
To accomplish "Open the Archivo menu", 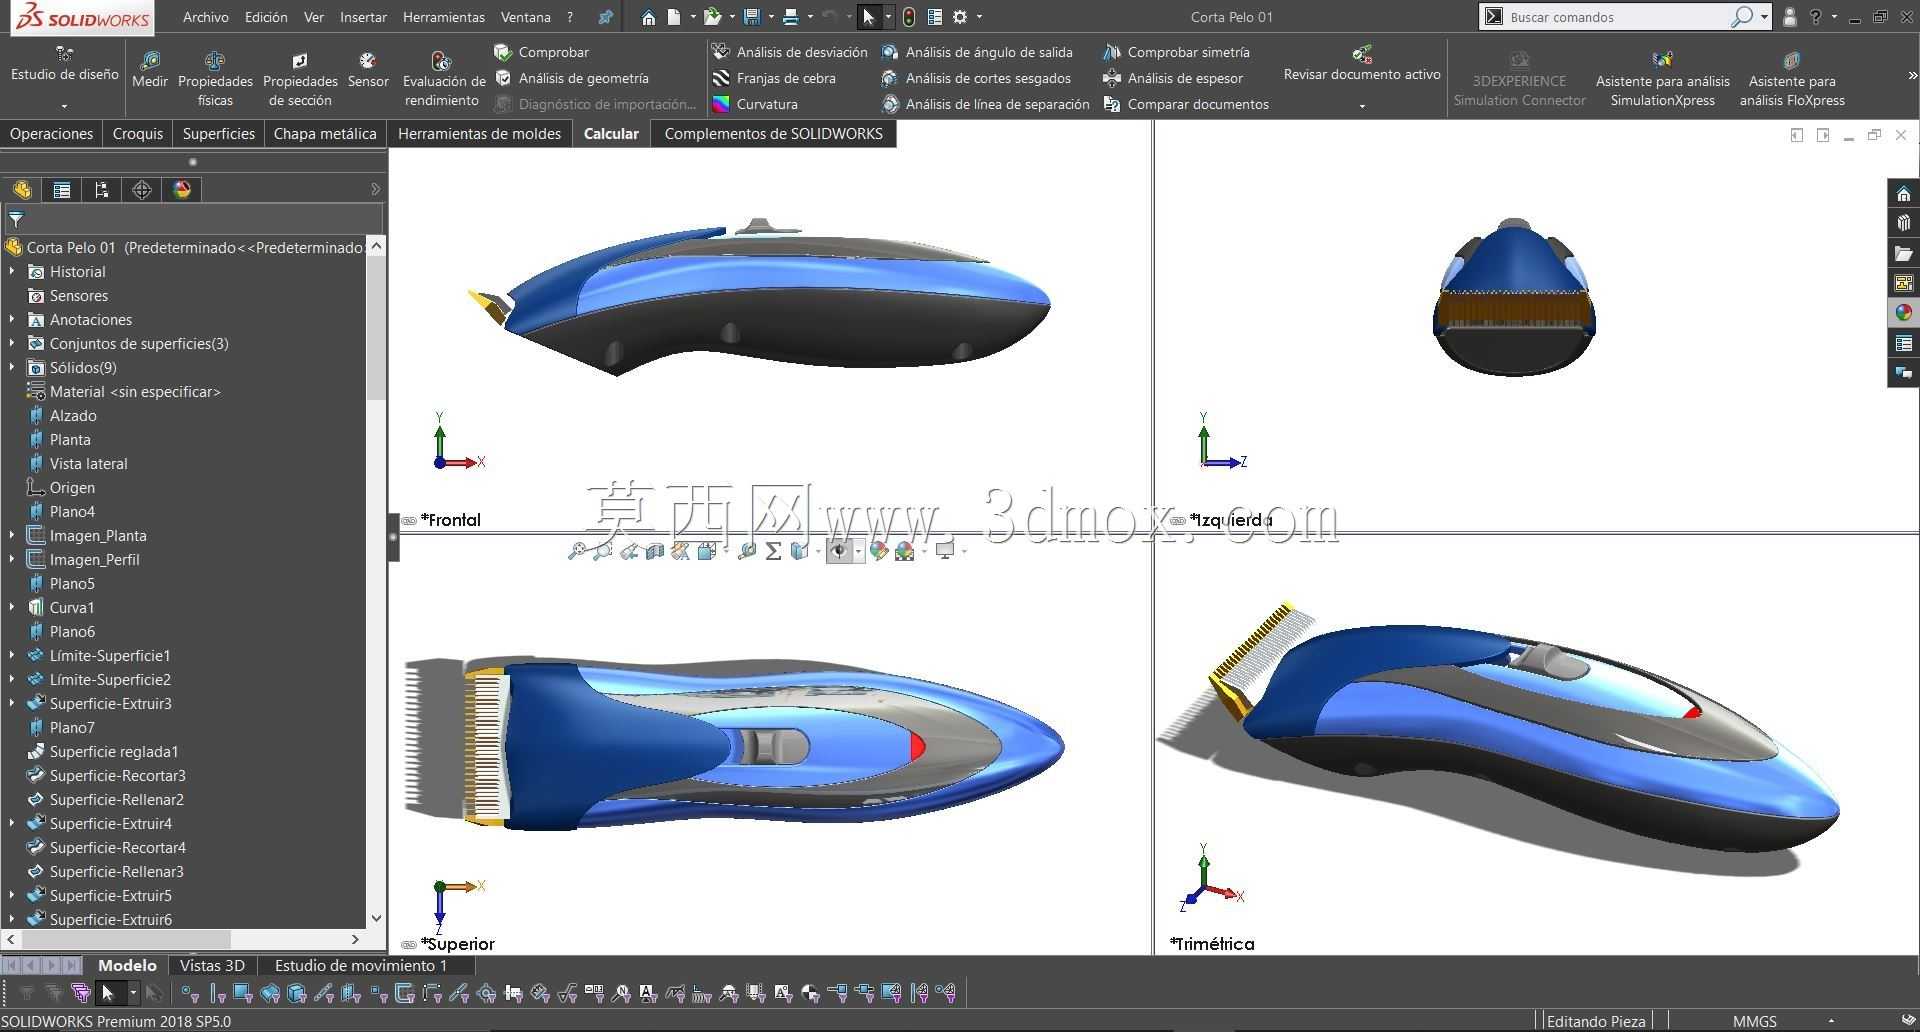I will (205, 17).
